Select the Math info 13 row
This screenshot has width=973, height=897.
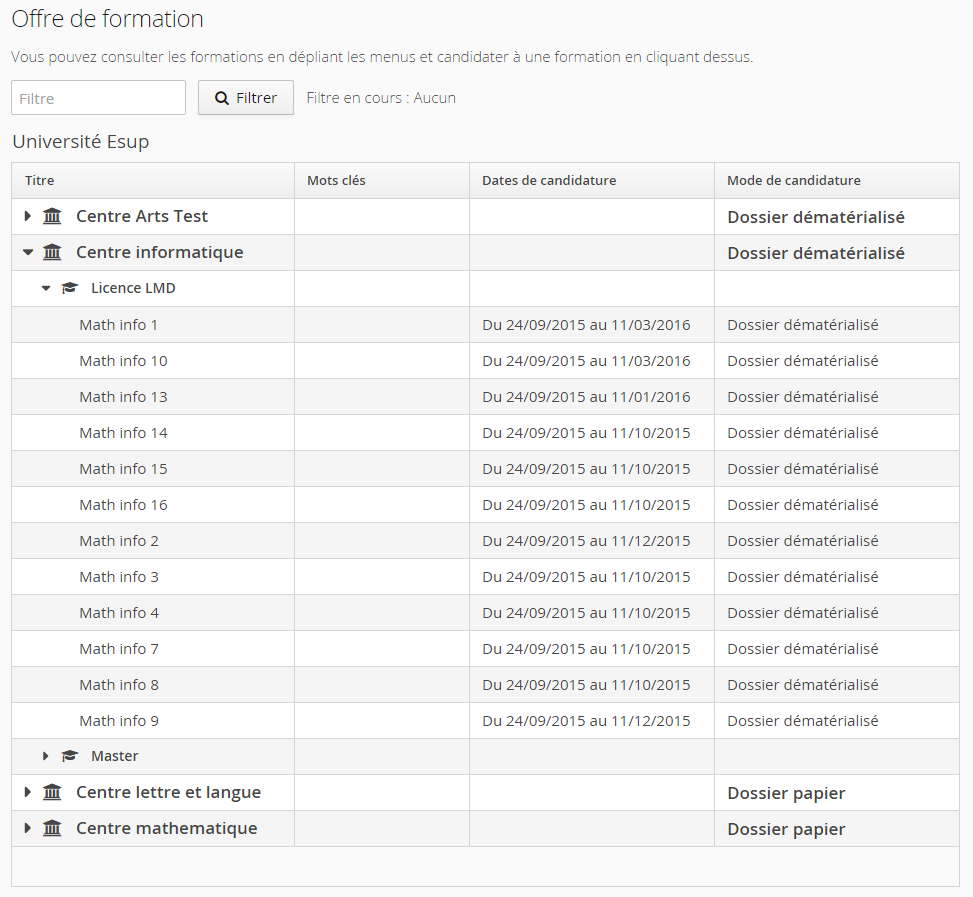click(123, 397)
